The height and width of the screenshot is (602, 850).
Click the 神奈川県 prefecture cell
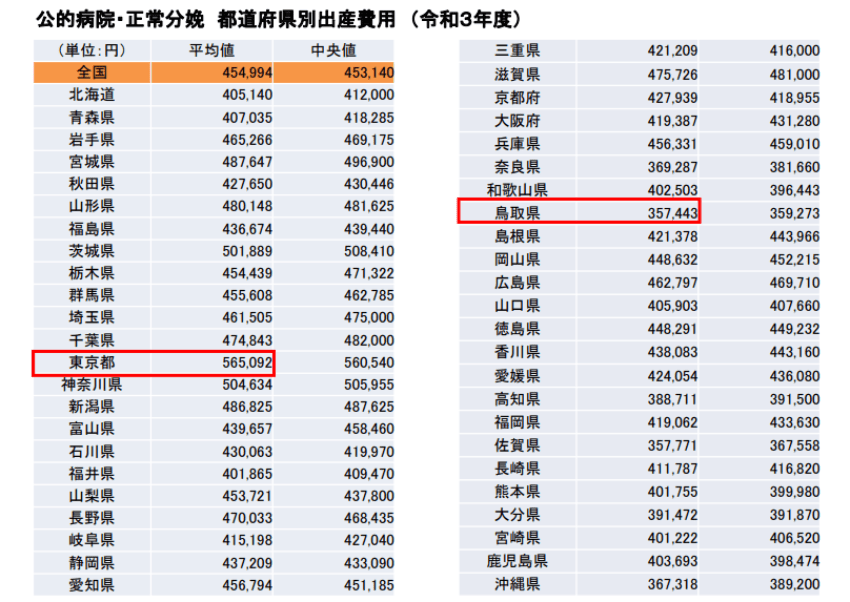(x=91, y=385)
